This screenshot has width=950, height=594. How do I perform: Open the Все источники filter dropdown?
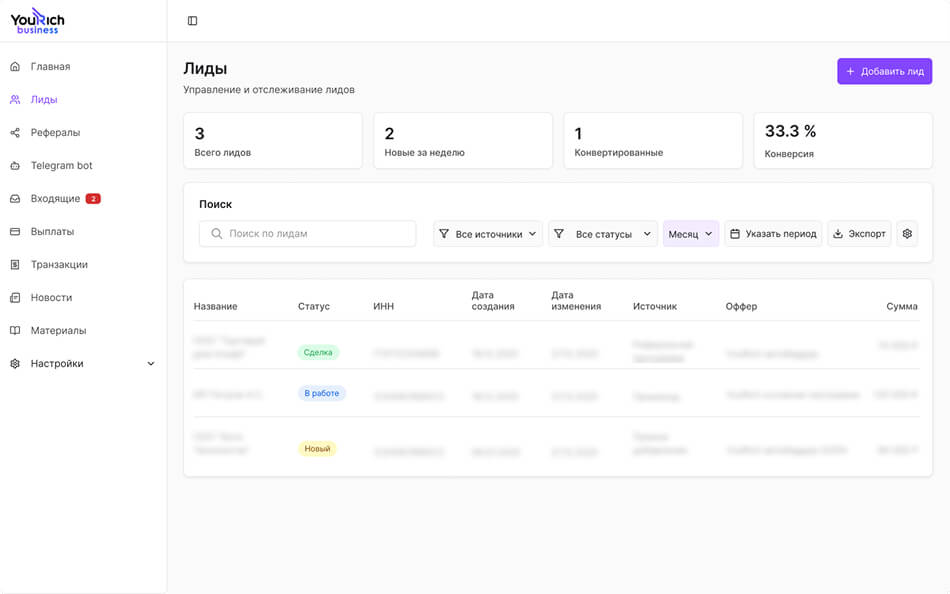click(488, 234)
